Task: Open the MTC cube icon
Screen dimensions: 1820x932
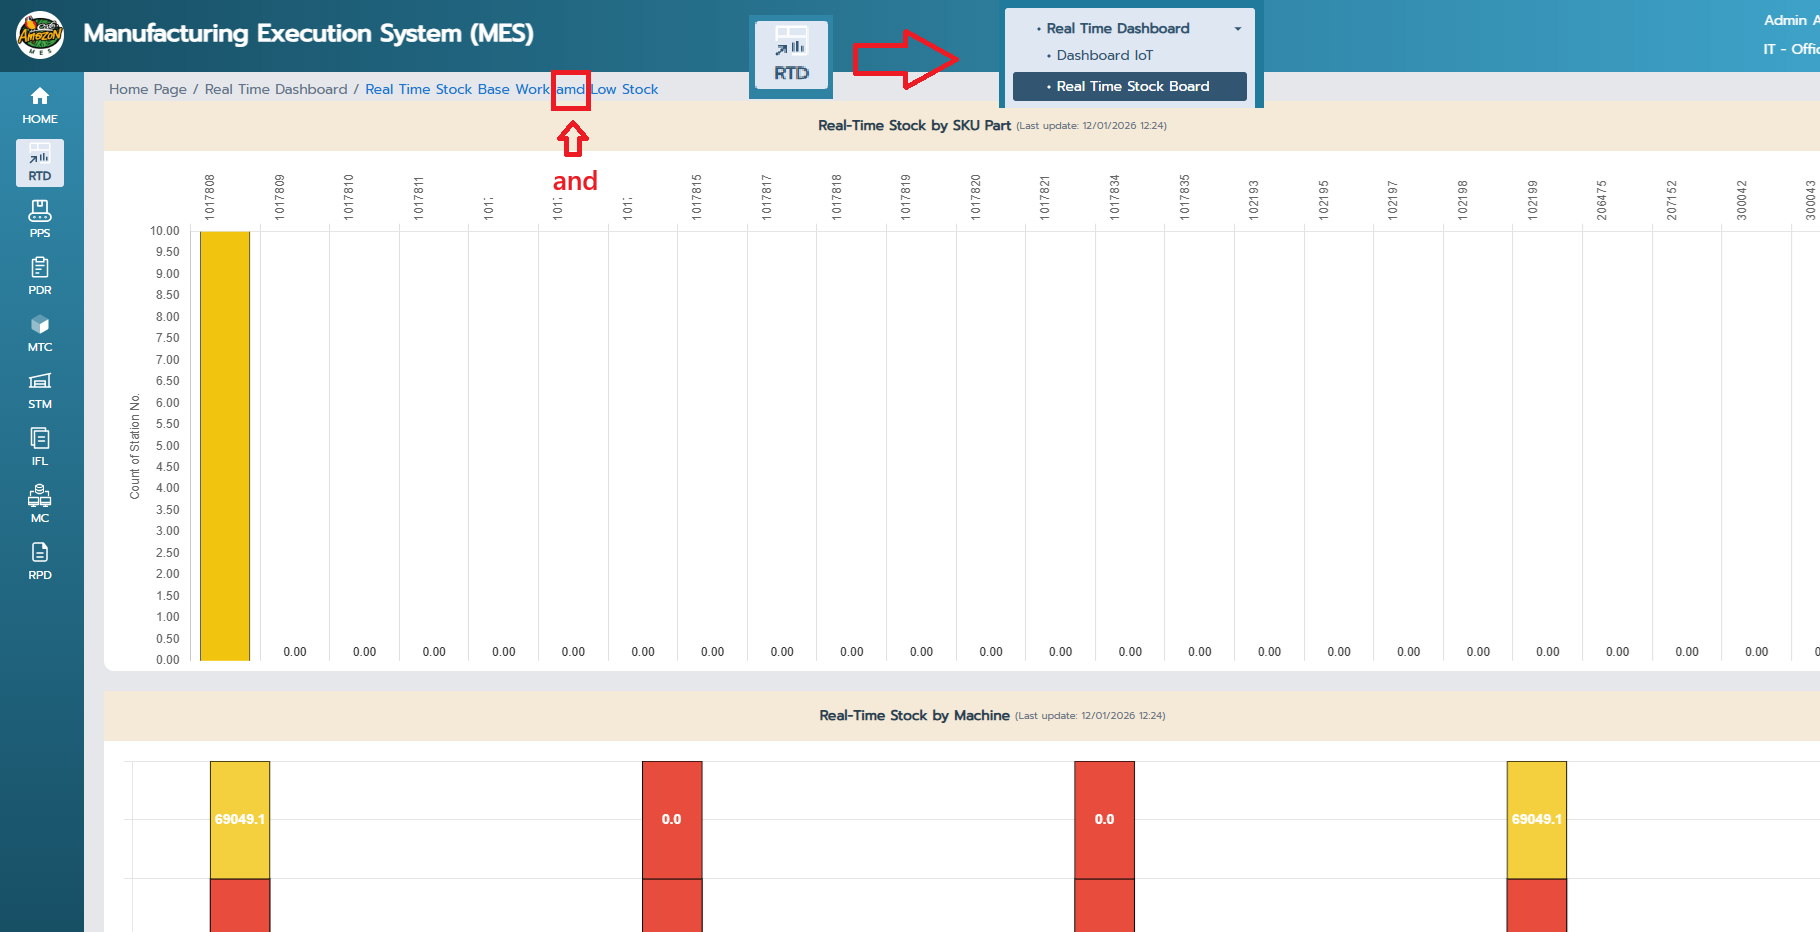Action: coord(40,333)
